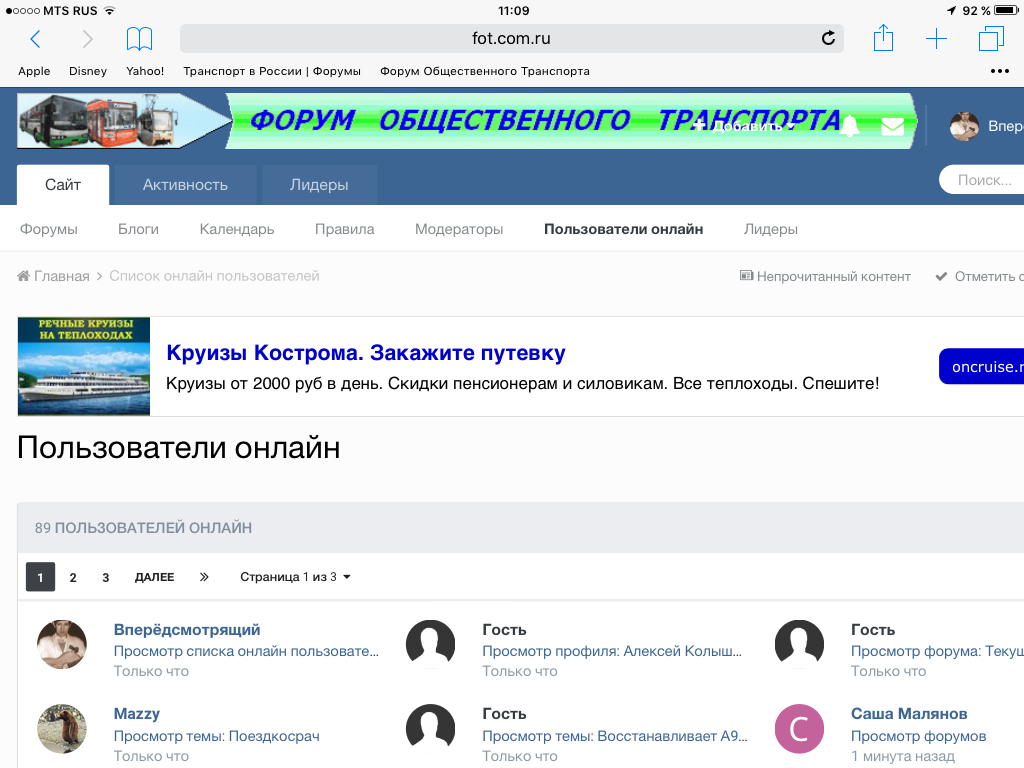
Task: Open messages envelope icon
Action: 893,127
